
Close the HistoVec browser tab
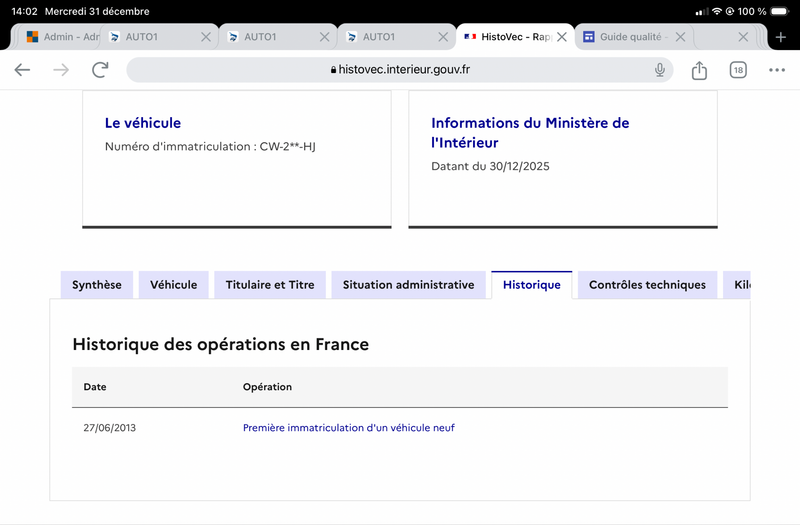[562, 37]
